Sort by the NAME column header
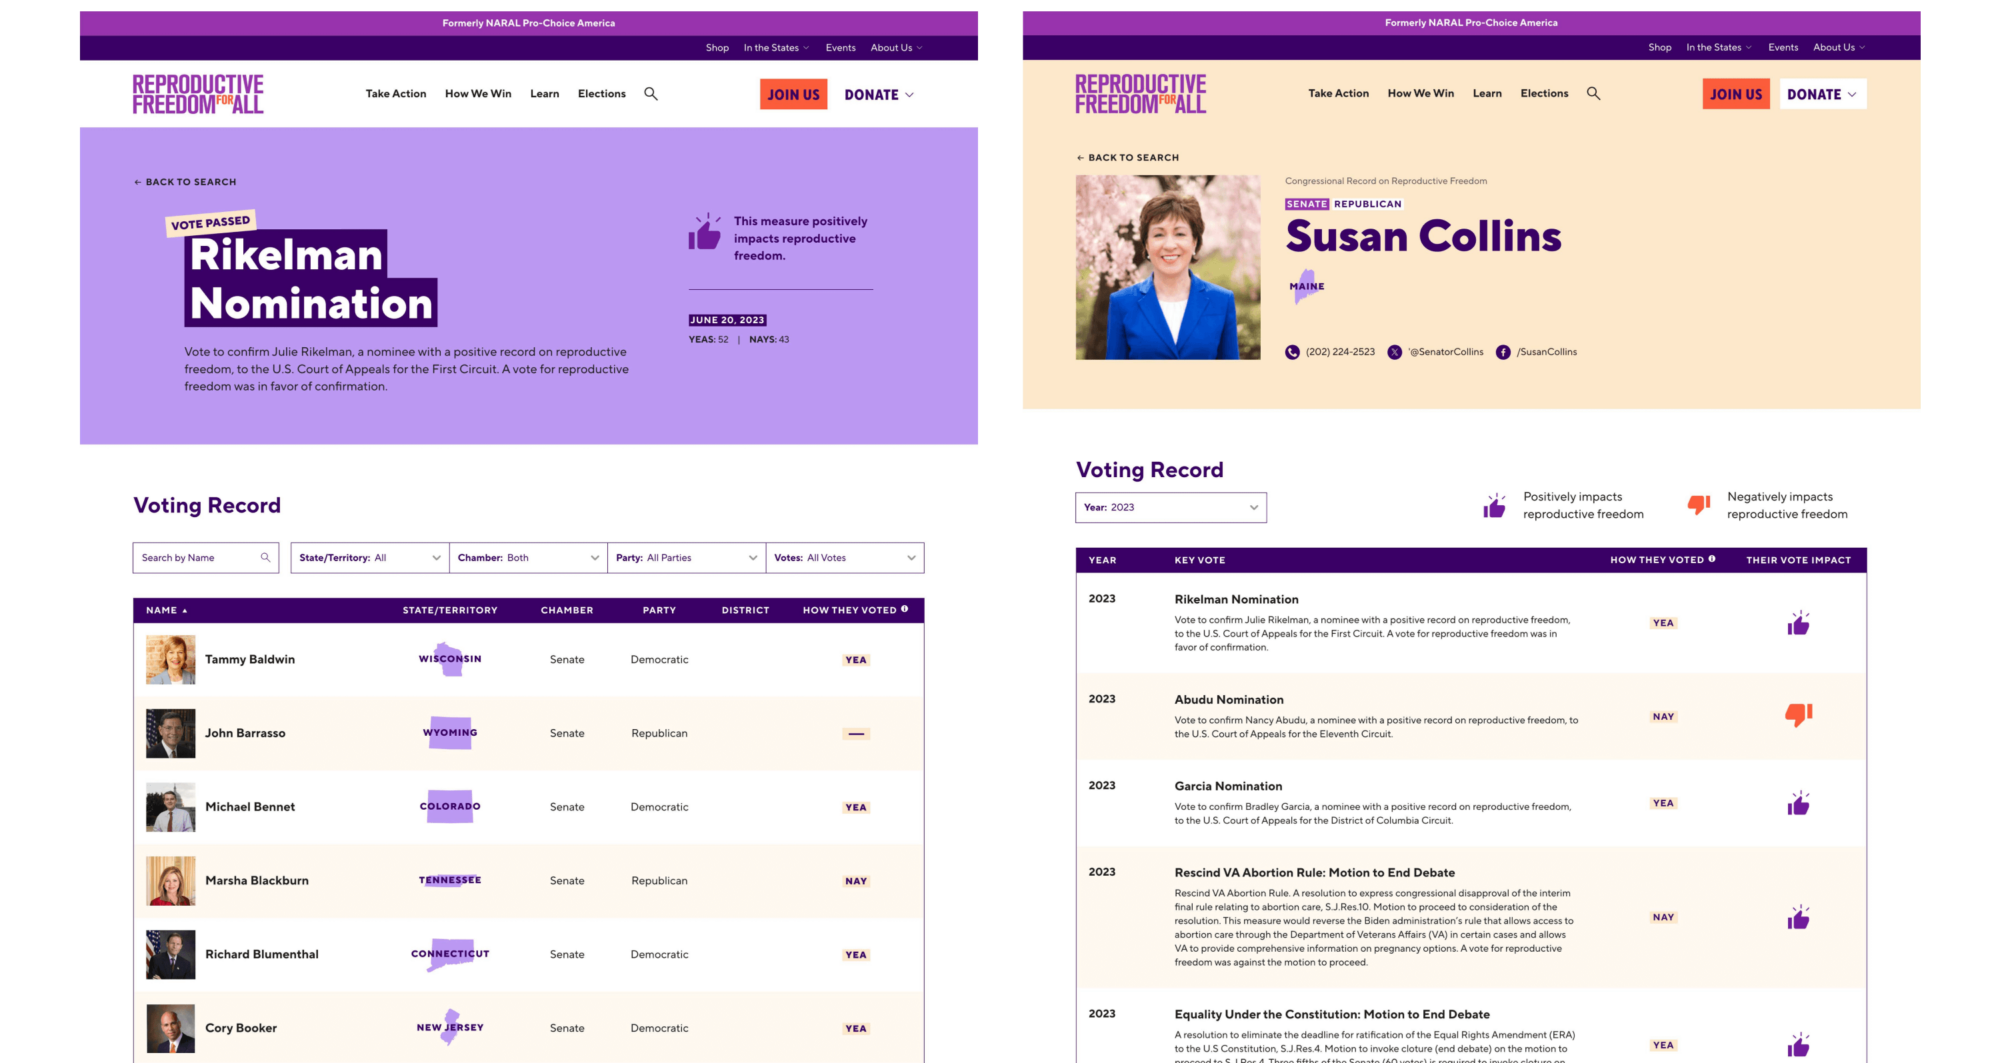Viewport: 2000px width, 1063px height. [166, 610]
